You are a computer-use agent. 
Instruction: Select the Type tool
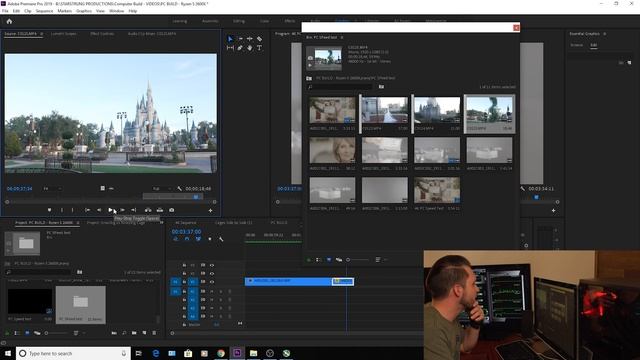pyautogui.click(x=259, y=48)
